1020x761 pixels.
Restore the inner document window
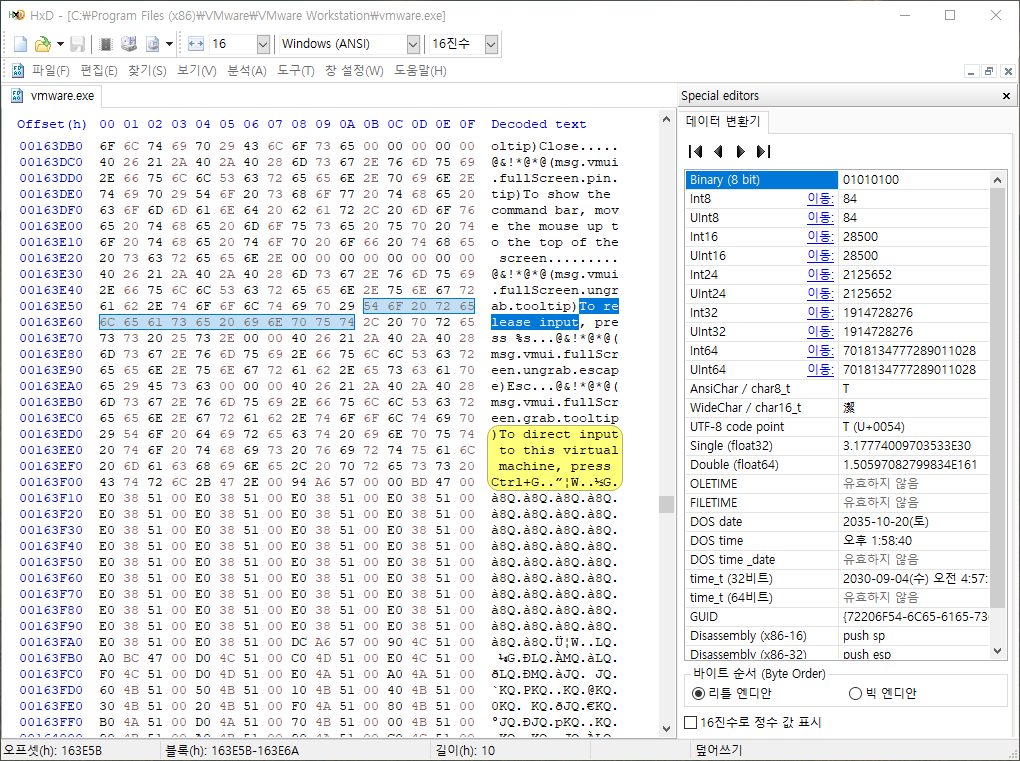pos(989,72)
